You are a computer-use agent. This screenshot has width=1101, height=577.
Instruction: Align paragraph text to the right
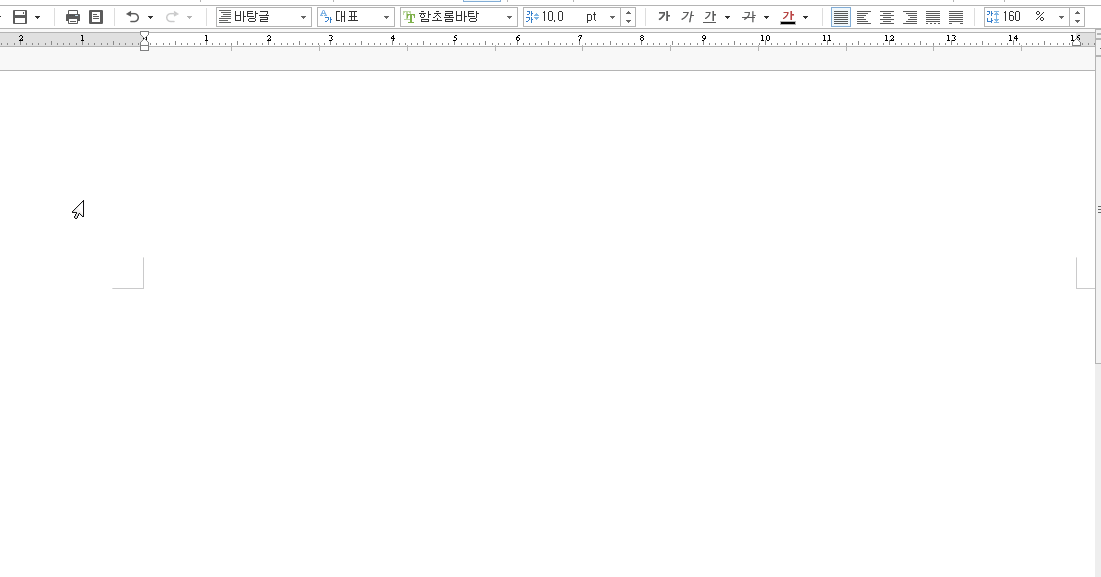click(x=910, y=17)
